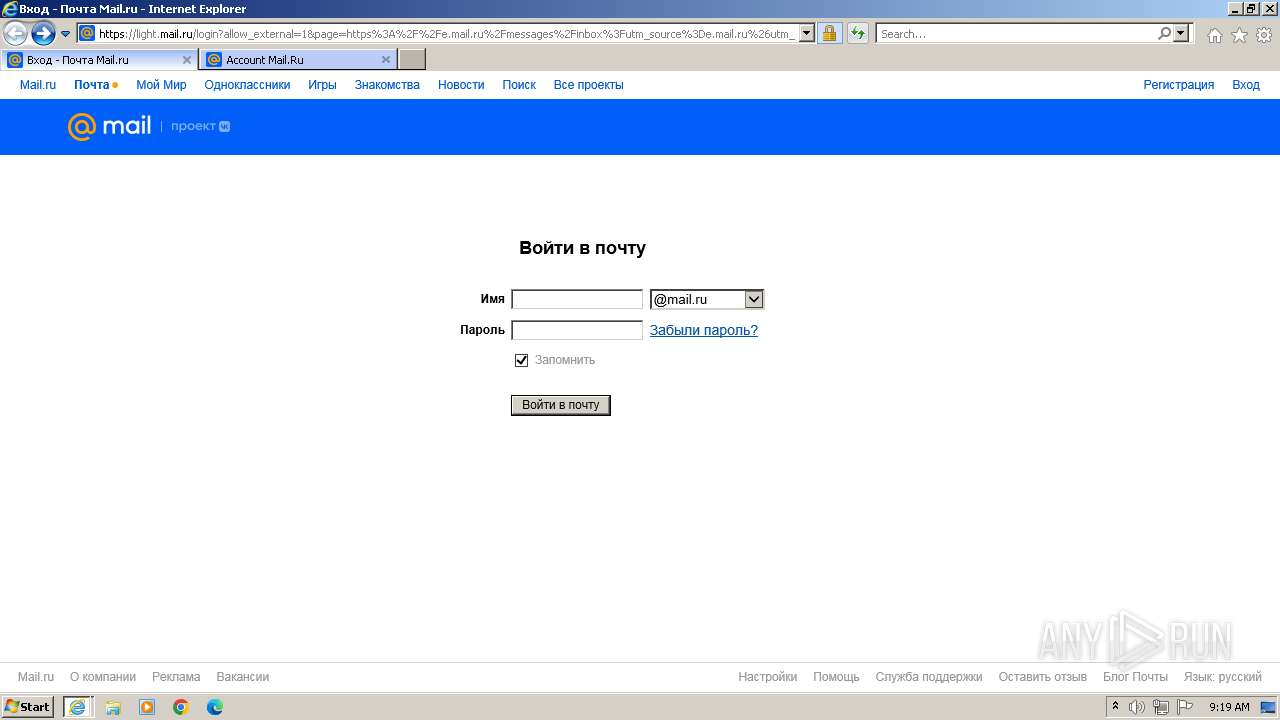Focus the Имя username field
Screen dimensions: 1280x720
click(x=577, y=299)
